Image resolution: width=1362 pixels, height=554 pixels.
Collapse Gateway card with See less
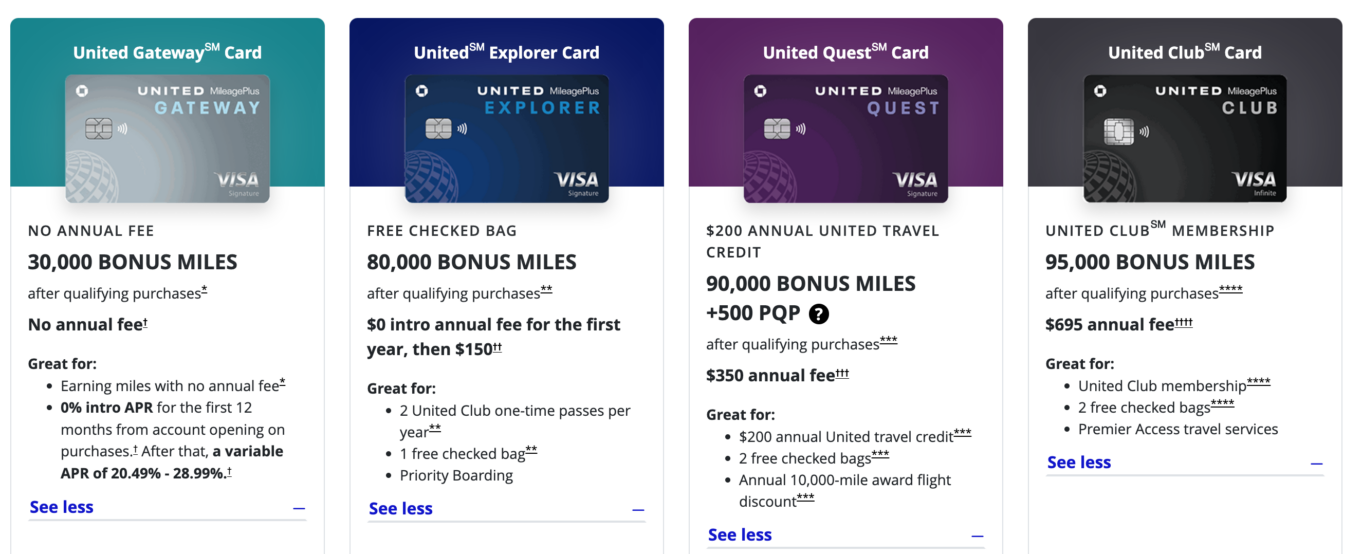pos(61,507)
